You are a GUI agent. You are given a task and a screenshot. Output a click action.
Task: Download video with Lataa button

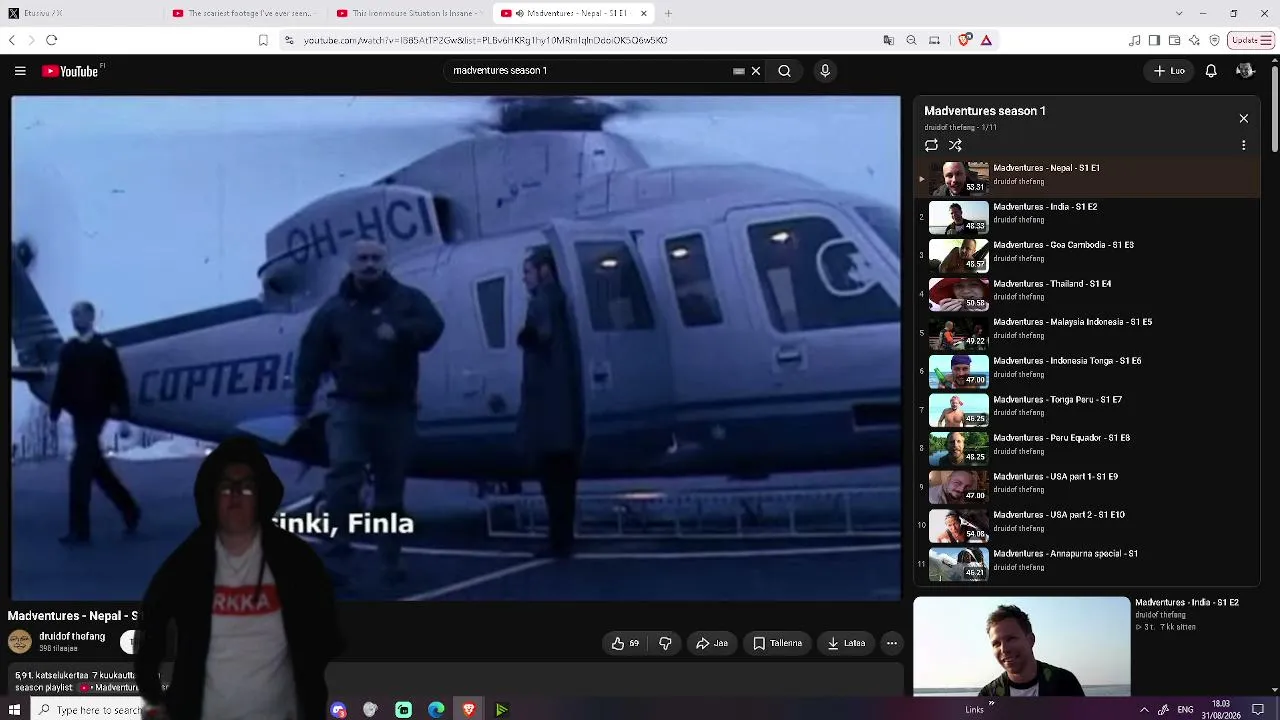pyautogui.click(x=846, y=643)
